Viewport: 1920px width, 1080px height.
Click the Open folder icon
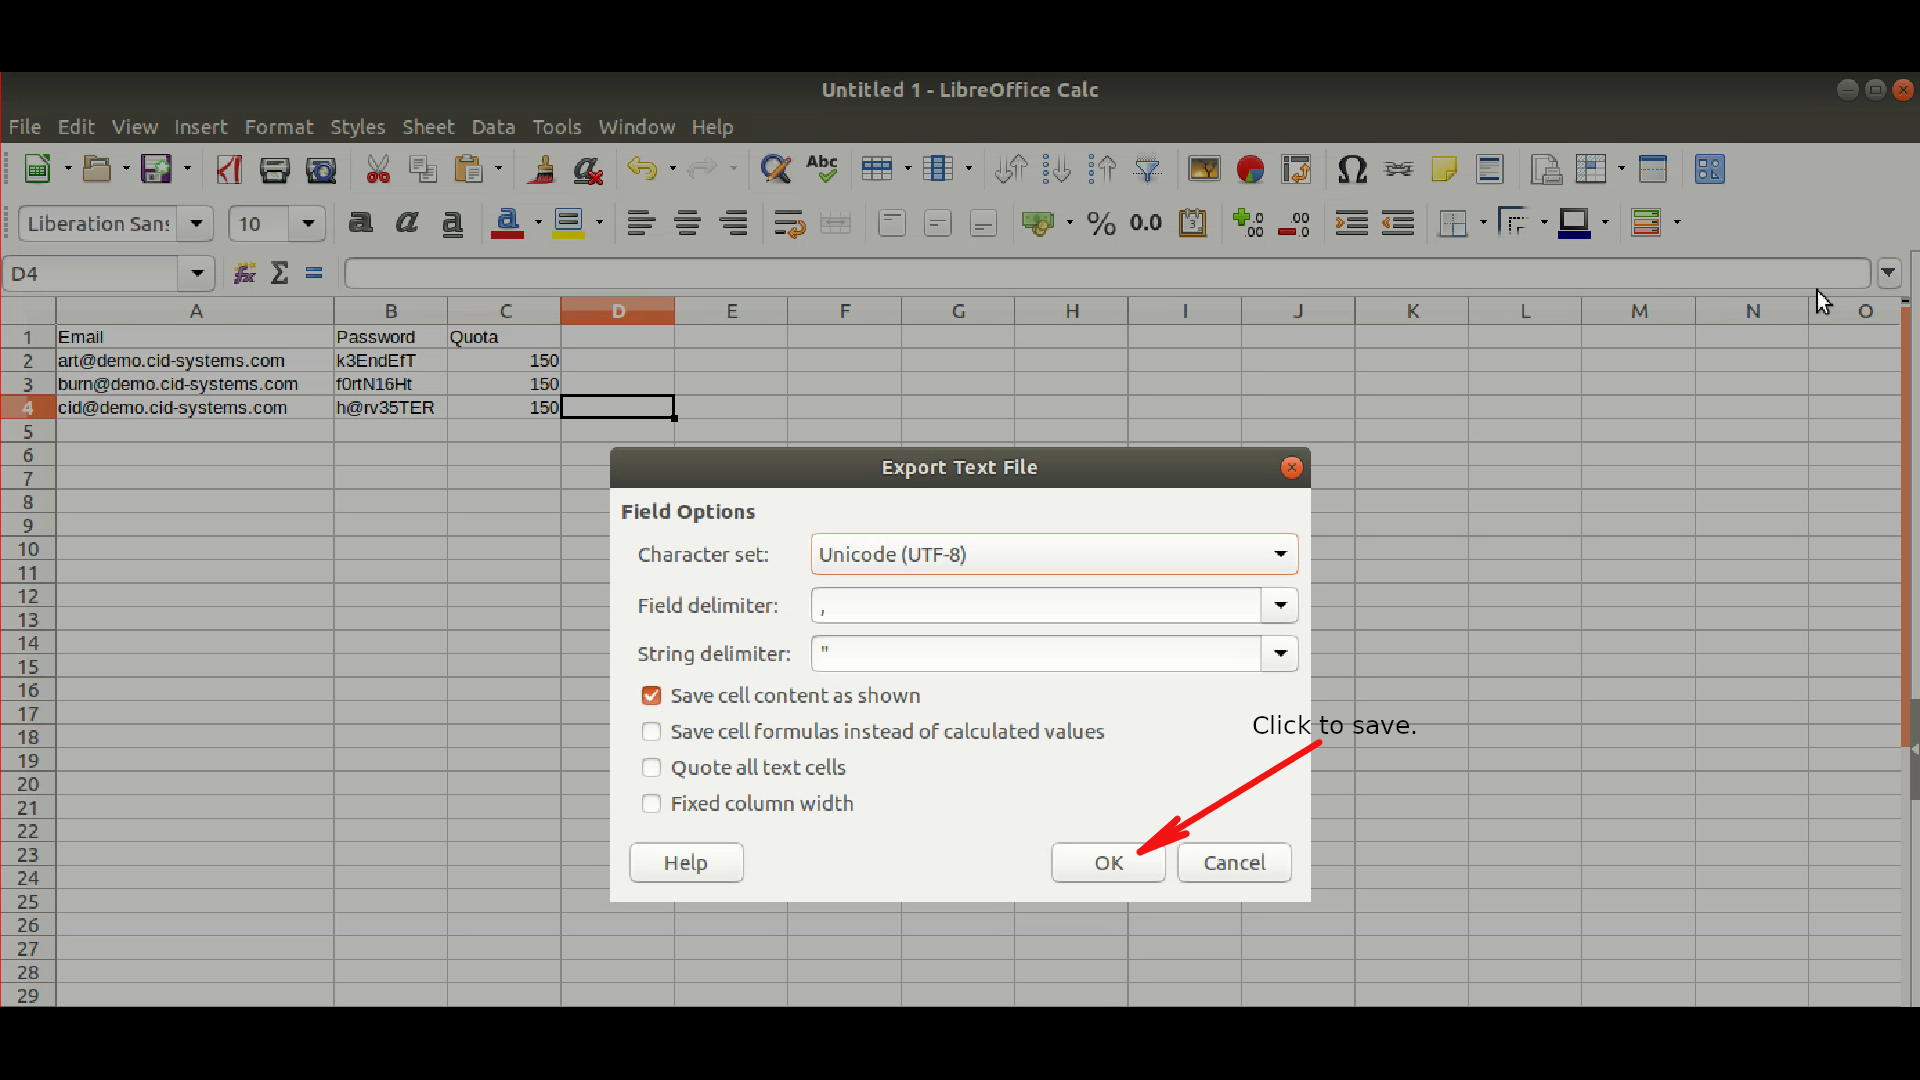97,169
